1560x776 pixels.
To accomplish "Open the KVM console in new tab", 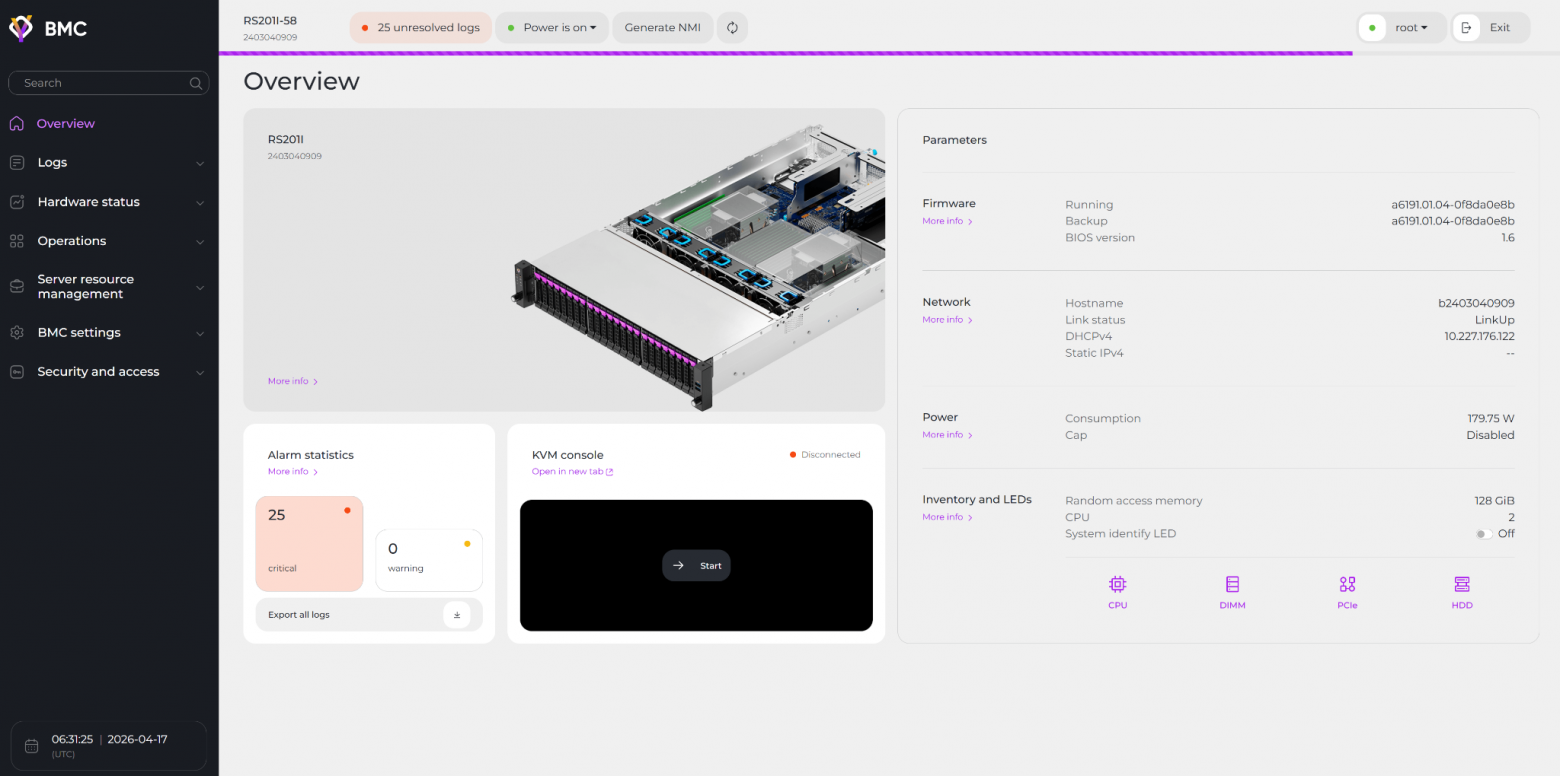I will tap(572, 472).
